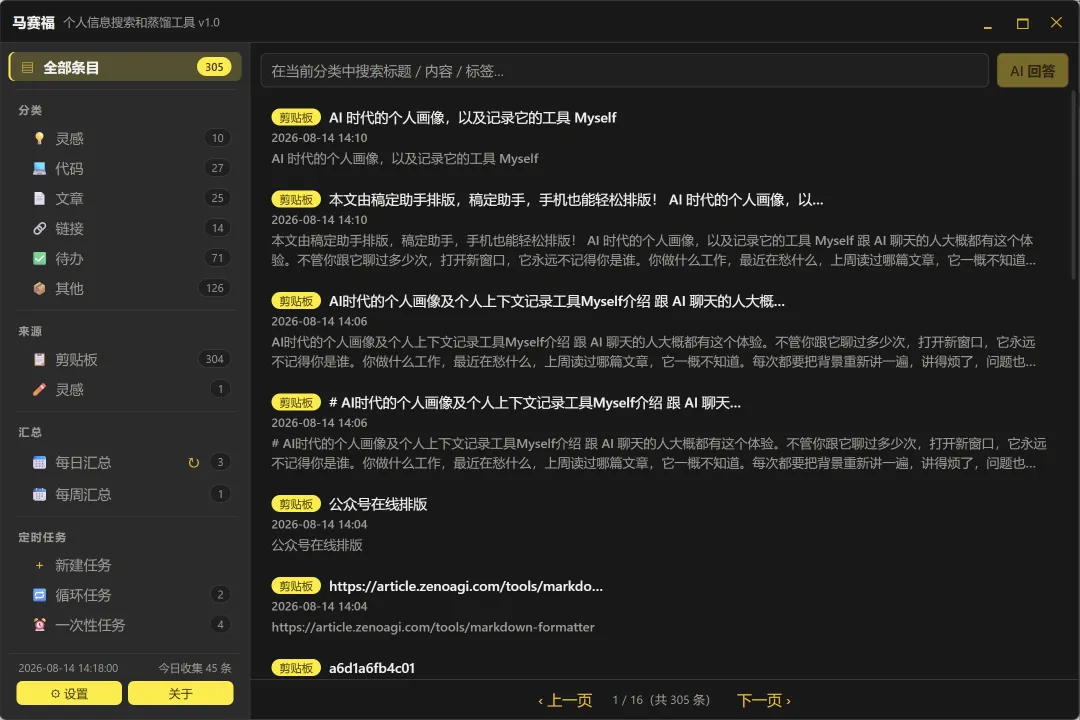Open entry starting 本文由稿定助手排版

coord(576,200)
